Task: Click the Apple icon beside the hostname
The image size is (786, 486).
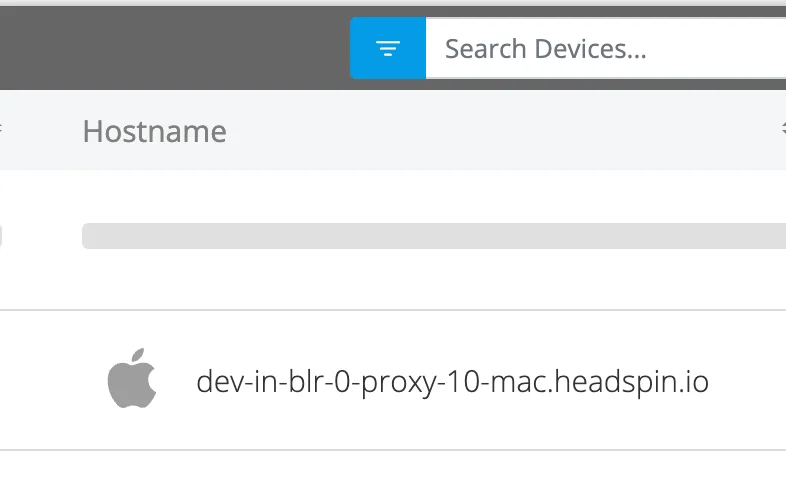Action: (x=132, y=378)
